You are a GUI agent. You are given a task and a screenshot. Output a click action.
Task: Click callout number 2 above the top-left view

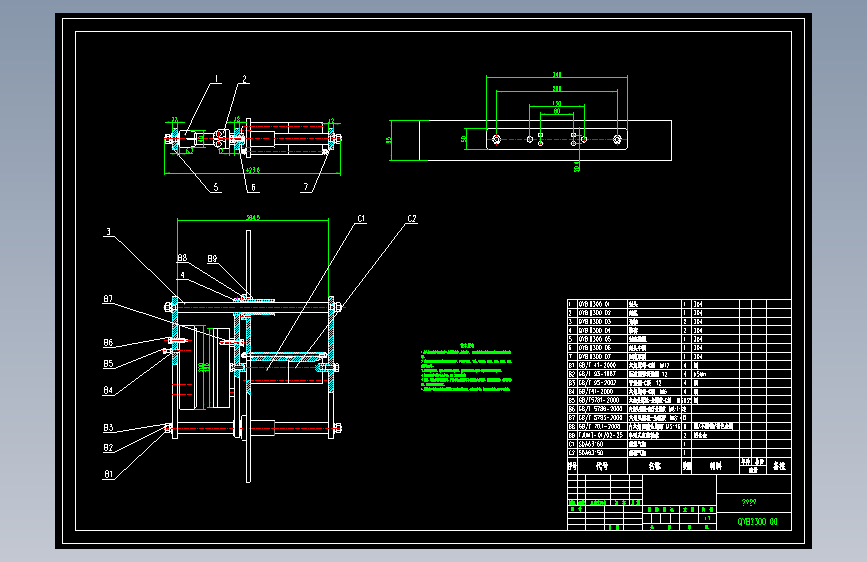pos(244,79)
